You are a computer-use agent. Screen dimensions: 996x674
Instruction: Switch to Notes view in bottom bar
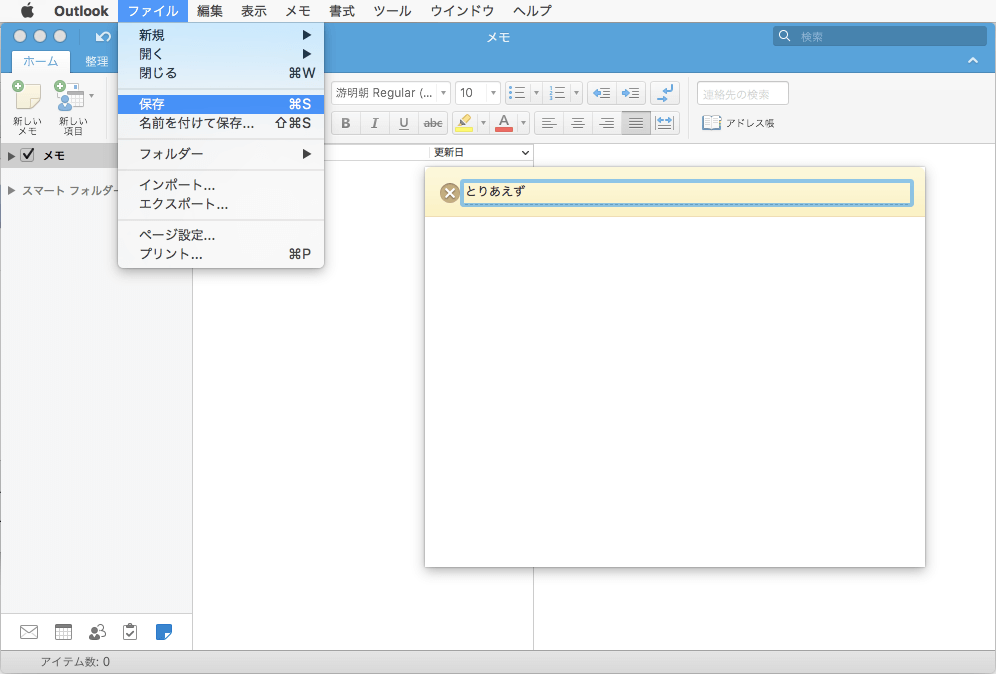click(x=164, y=632)
